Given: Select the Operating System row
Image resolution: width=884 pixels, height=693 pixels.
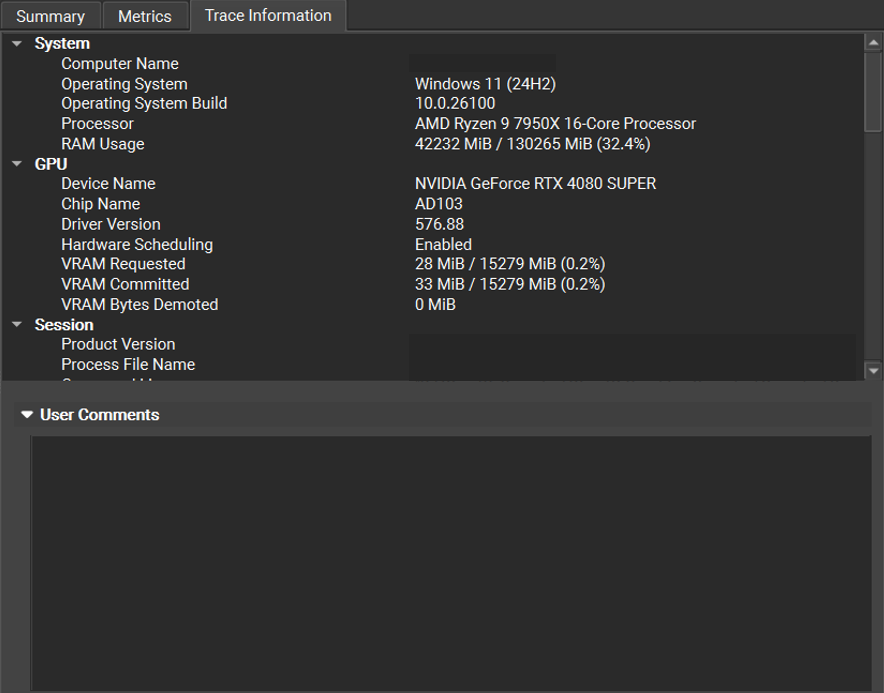Looking at the screenshot, I should [124, 84].
